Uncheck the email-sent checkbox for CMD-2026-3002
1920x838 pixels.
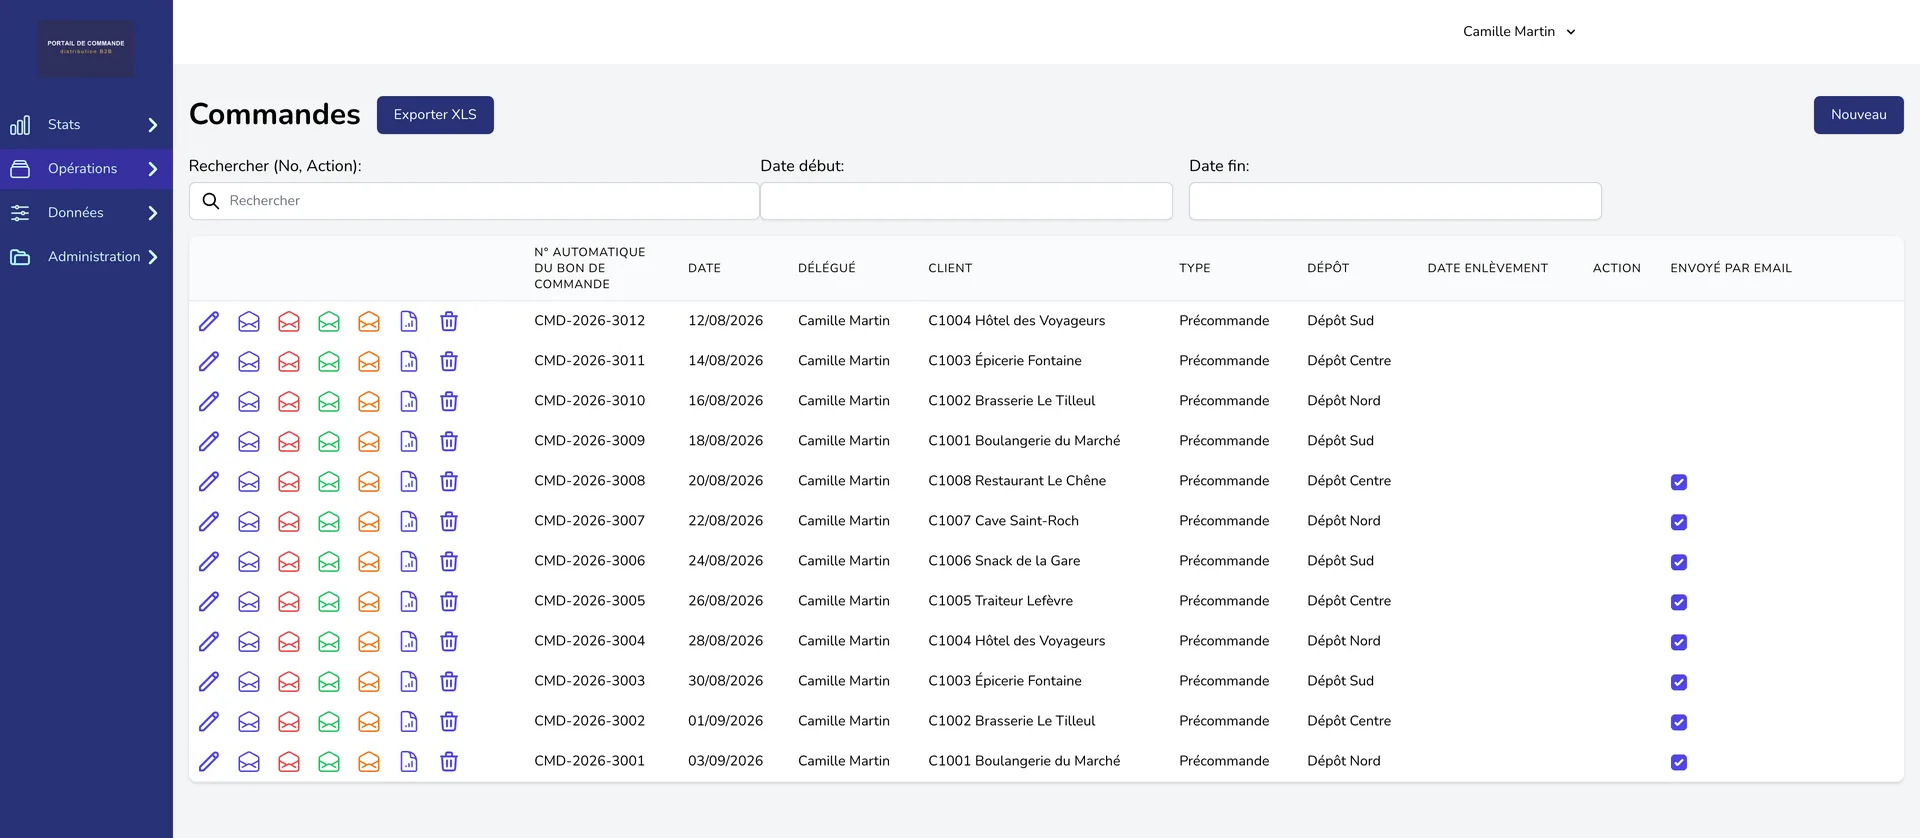click(x=1679, y=722)
